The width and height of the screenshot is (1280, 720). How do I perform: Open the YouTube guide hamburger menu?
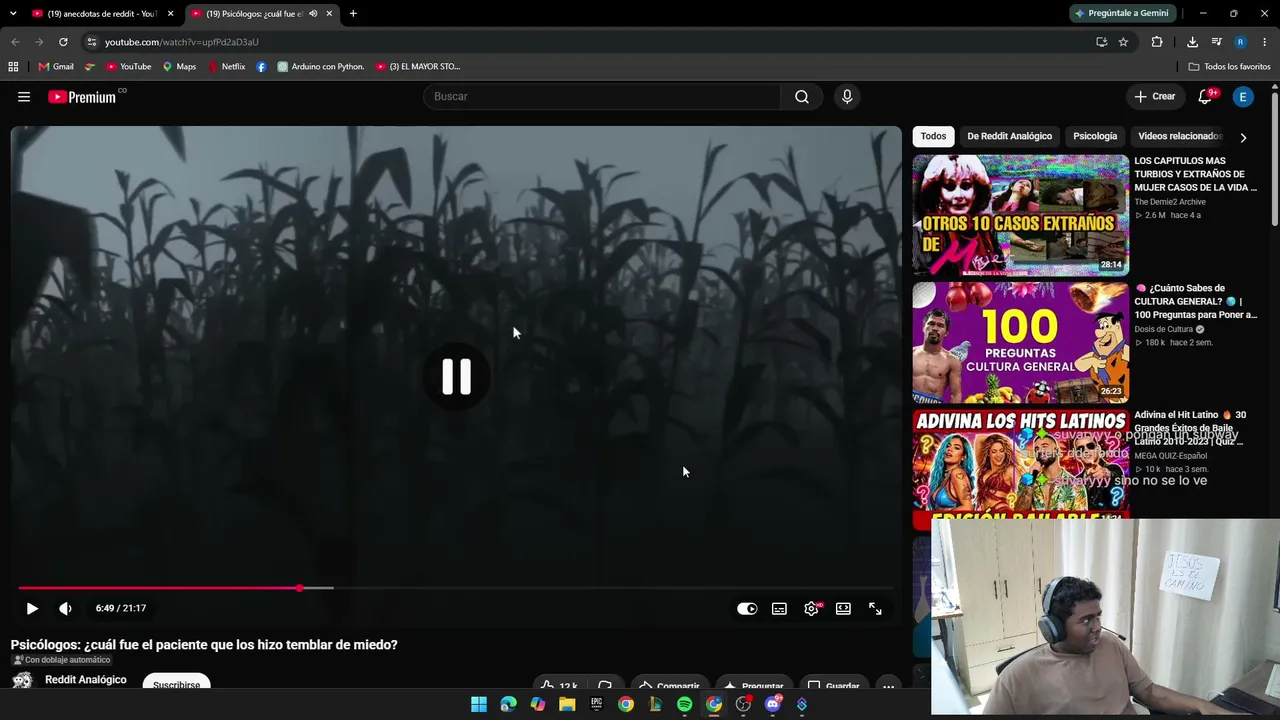[24, 97]
